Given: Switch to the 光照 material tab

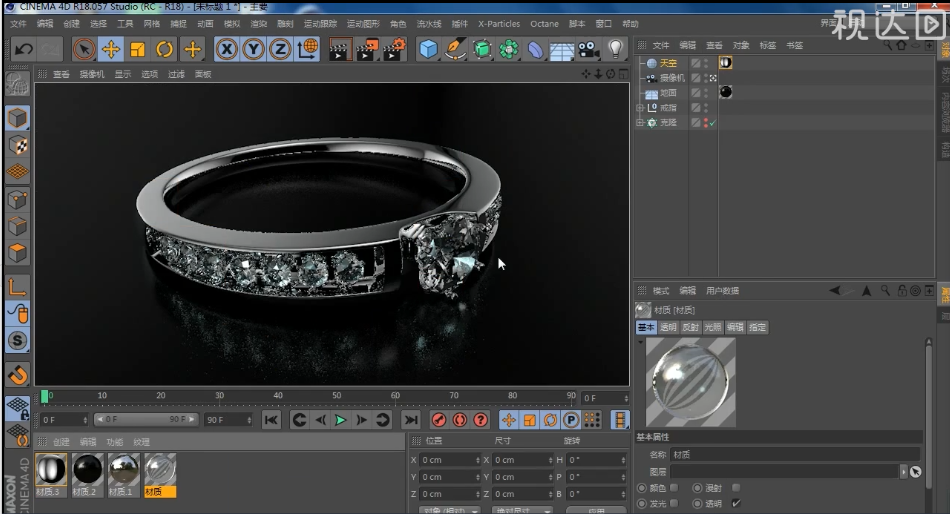Looking at the screenshot, I should point(713,327).
